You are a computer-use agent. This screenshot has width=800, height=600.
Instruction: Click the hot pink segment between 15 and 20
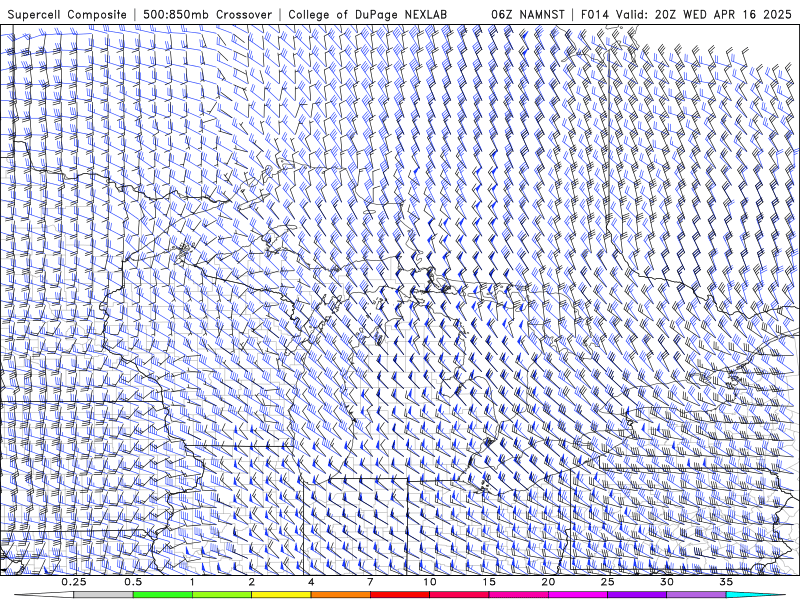[x=518, y=595]
